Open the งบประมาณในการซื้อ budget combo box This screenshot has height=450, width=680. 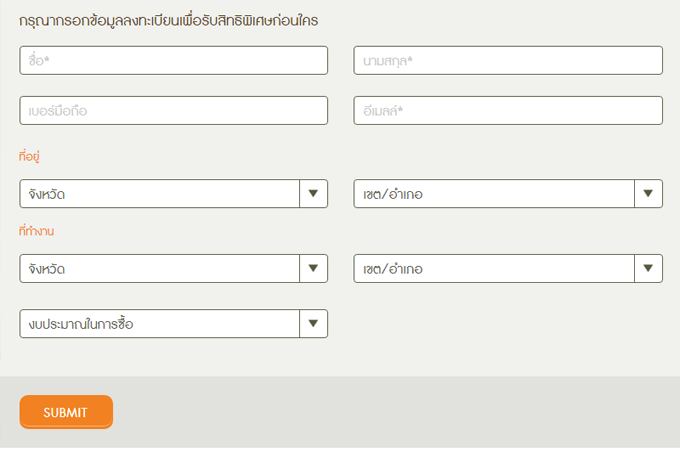coord(160,323)
